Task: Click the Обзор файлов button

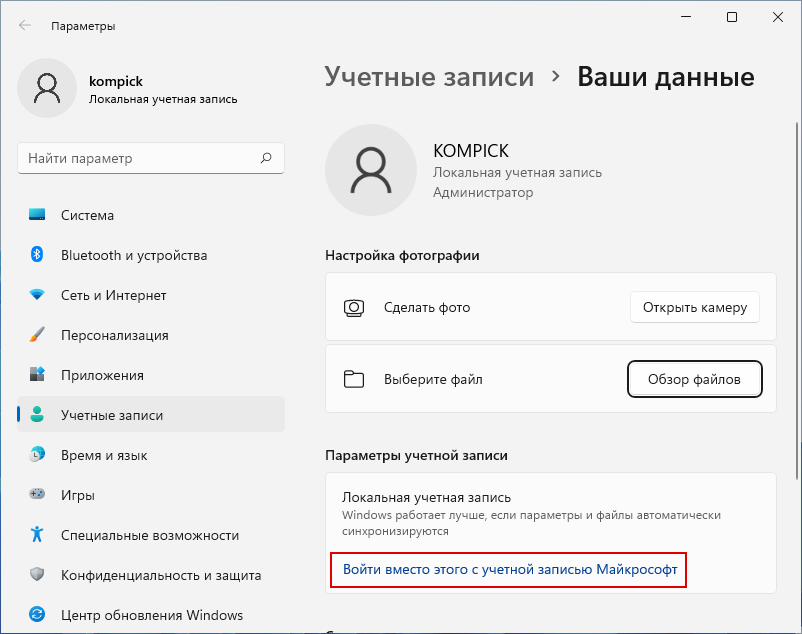Action: [x=695, y=379]
